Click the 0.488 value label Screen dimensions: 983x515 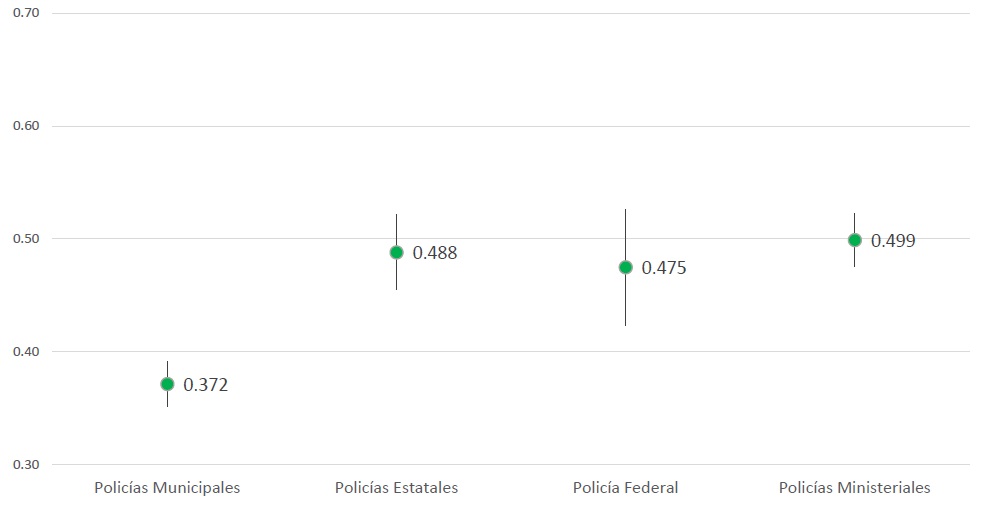435,253
